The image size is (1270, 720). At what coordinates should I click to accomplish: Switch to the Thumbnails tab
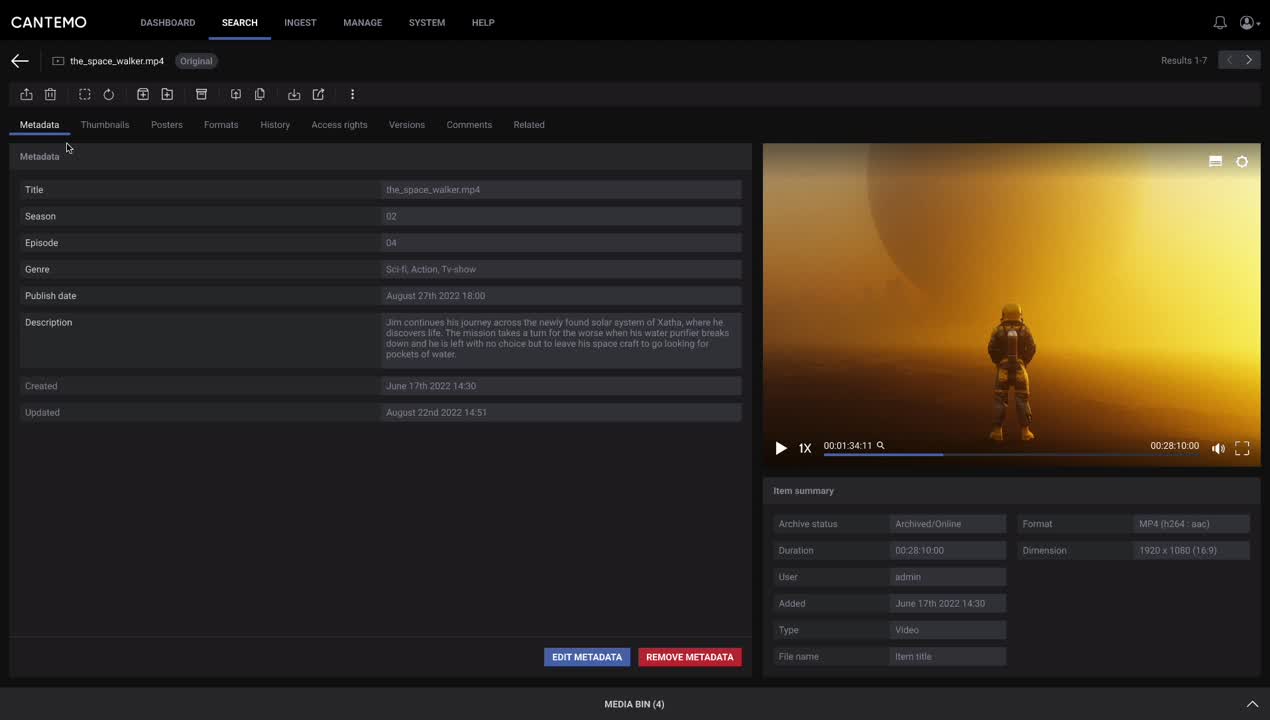pos(105,125)
